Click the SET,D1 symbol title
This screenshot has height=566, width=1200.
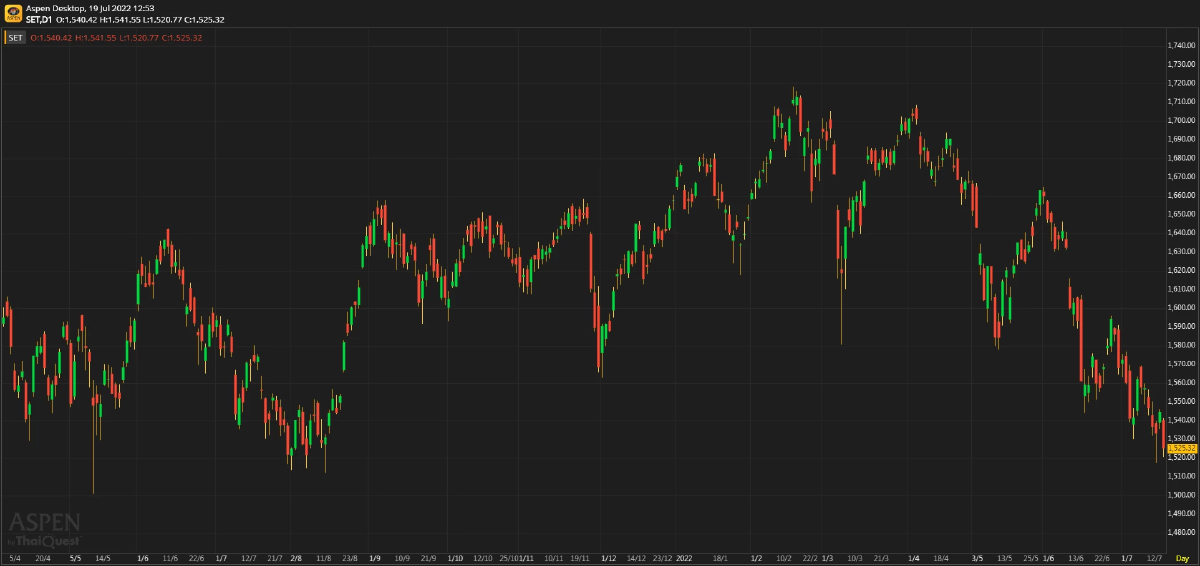39,19
